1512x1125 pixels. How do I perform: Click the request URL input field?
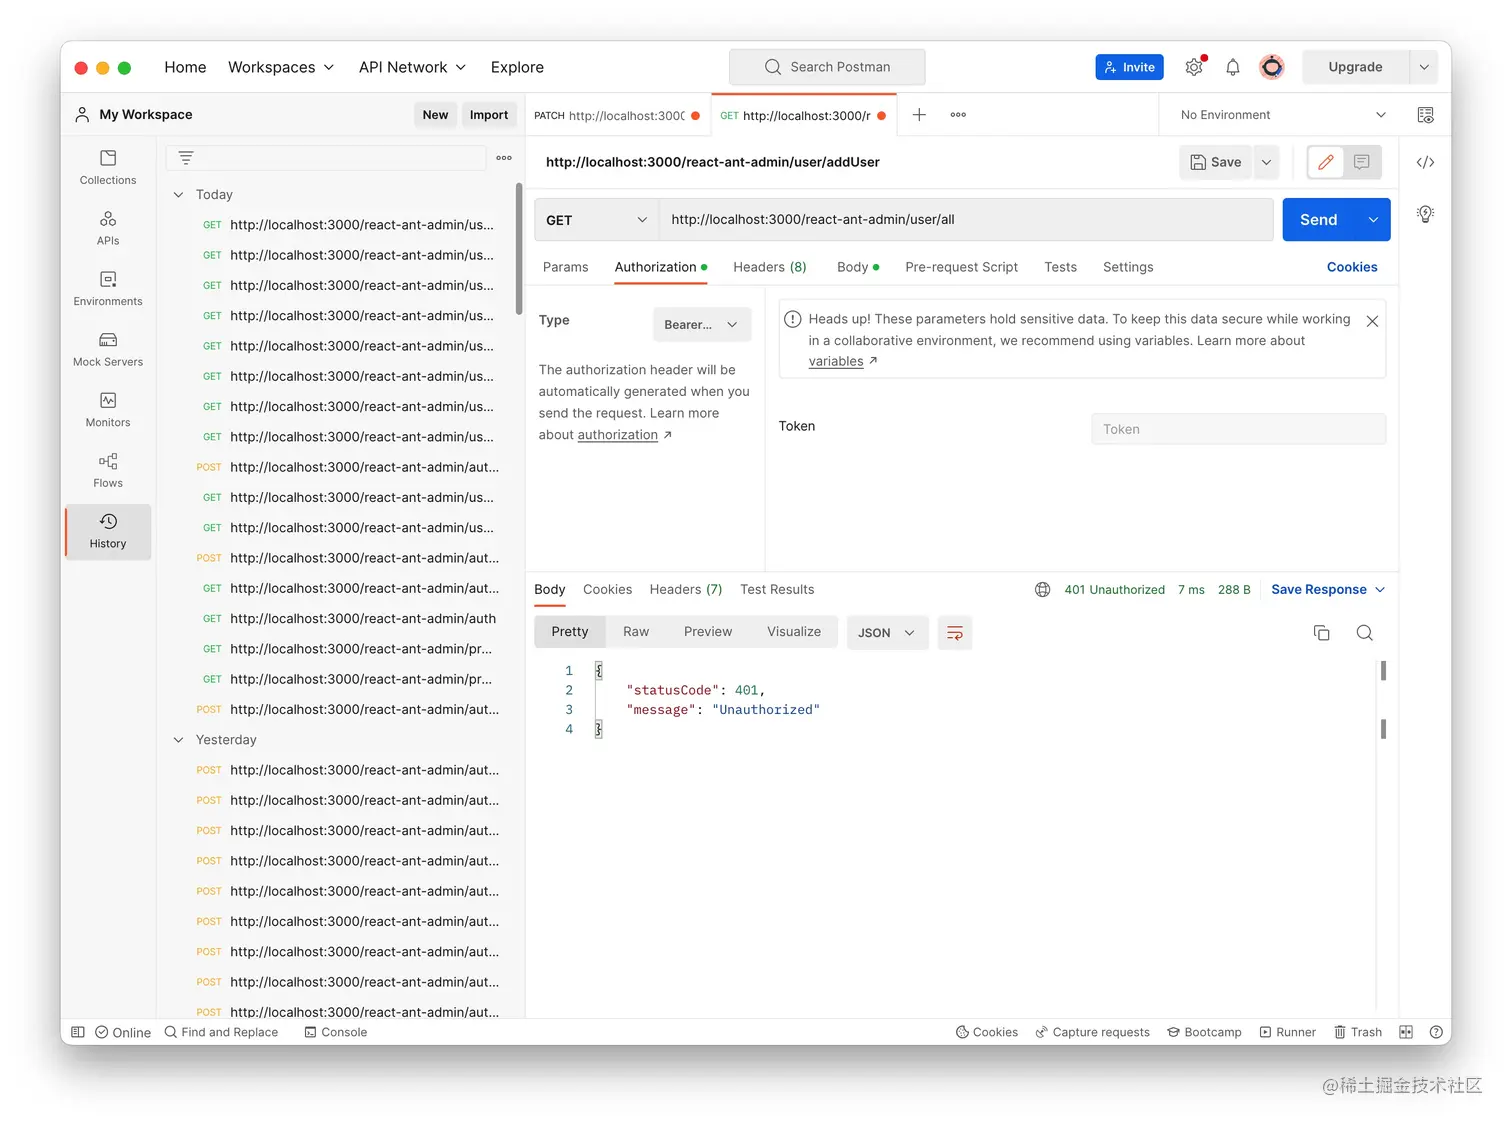click(x=966, y=220)
